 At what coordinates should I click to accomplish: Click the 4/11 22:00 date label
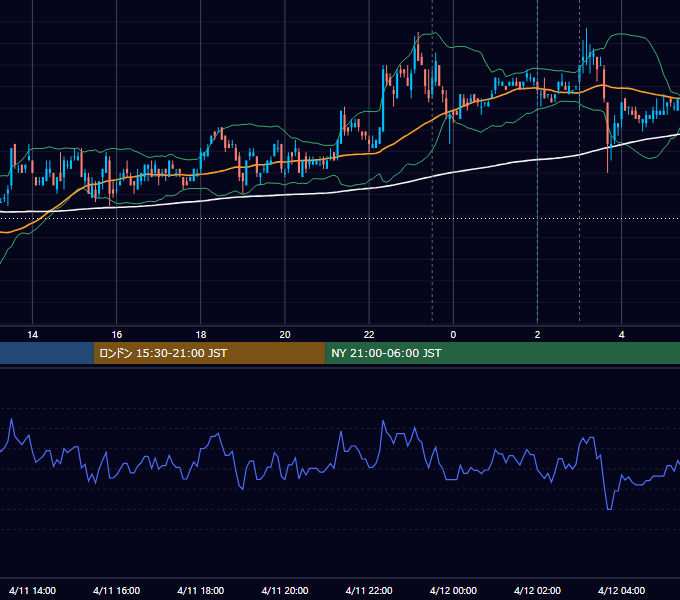(369, 590)
